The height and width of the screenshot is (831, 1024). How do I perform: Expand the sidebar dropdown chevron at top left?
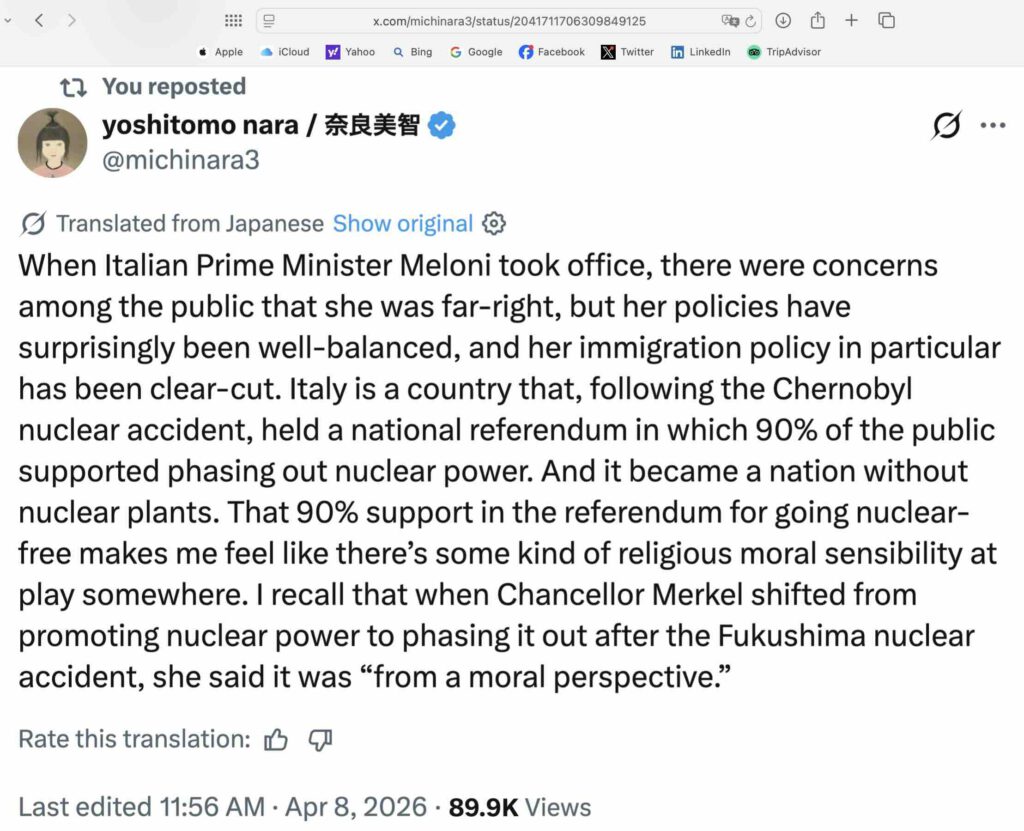(8, 20)
